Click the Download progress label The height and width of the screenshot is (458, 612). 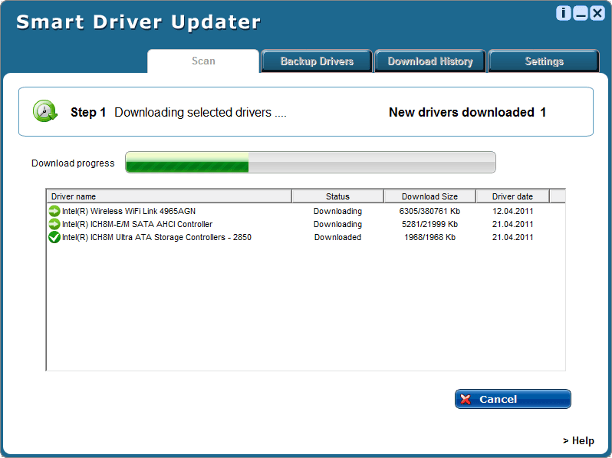[73, 163]
